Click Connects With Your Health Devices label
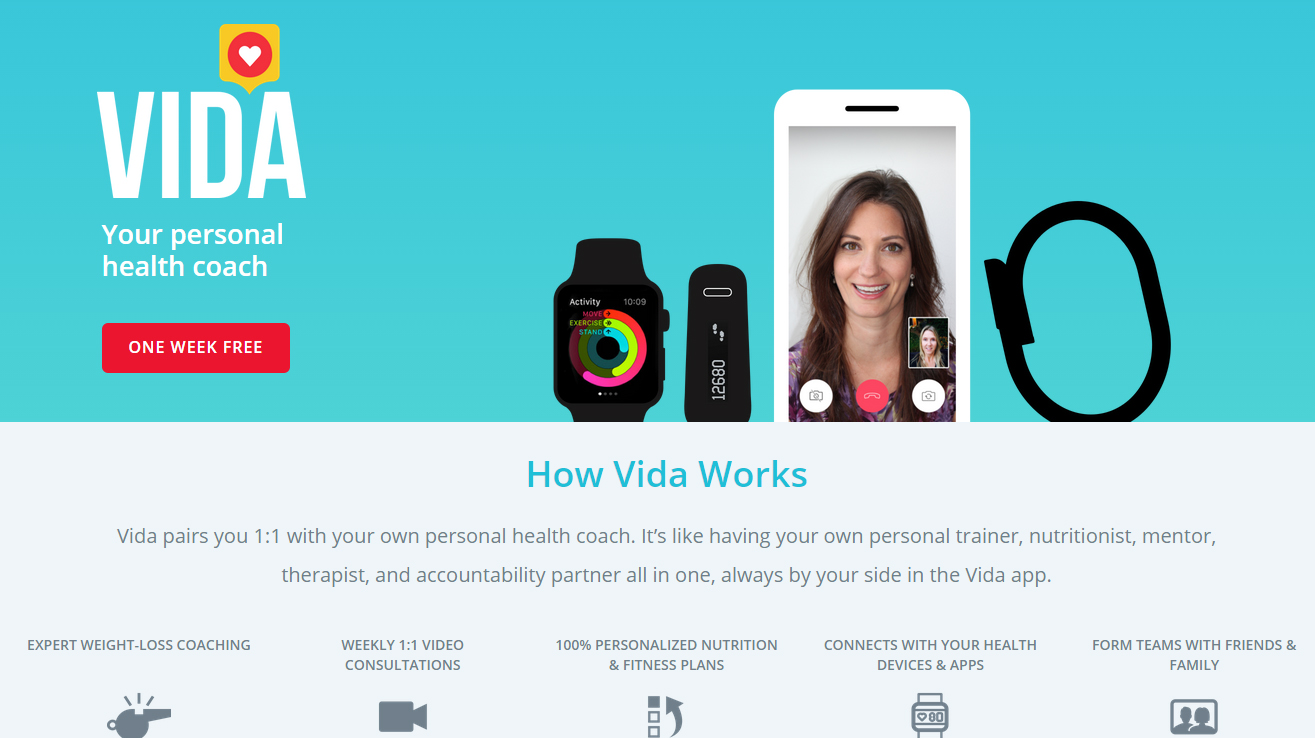The width and height of the screenshot is (1315, 738). click(930, 655)
